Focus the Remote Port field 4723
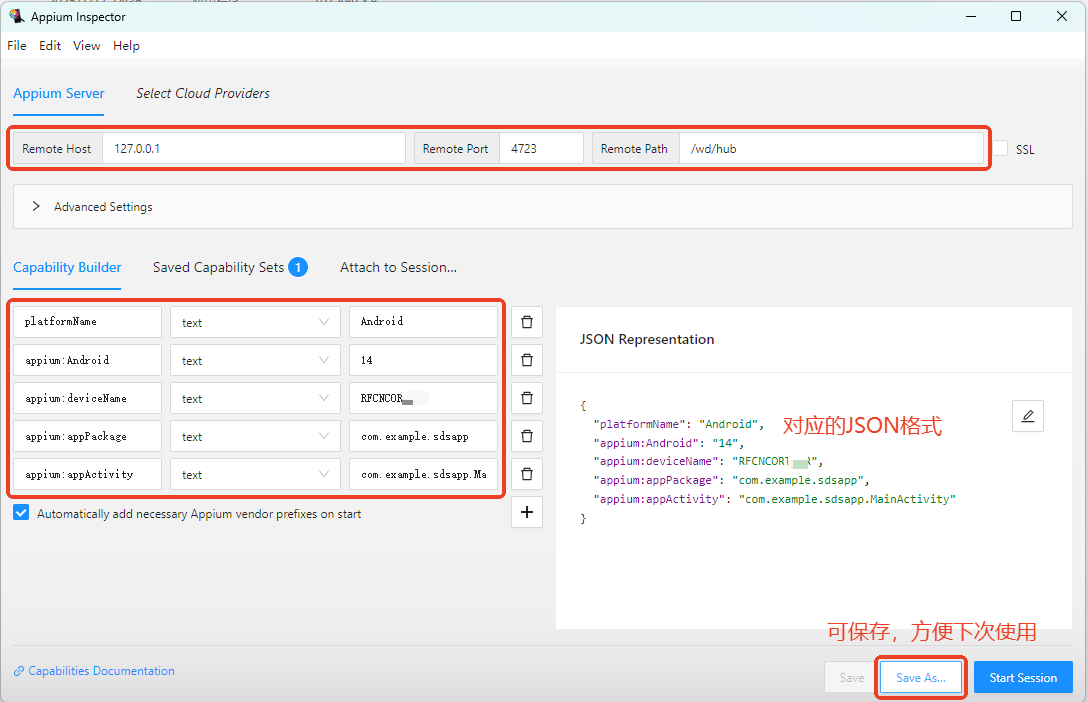Viewport: 1088px width, 702px height. click(541, 148)
